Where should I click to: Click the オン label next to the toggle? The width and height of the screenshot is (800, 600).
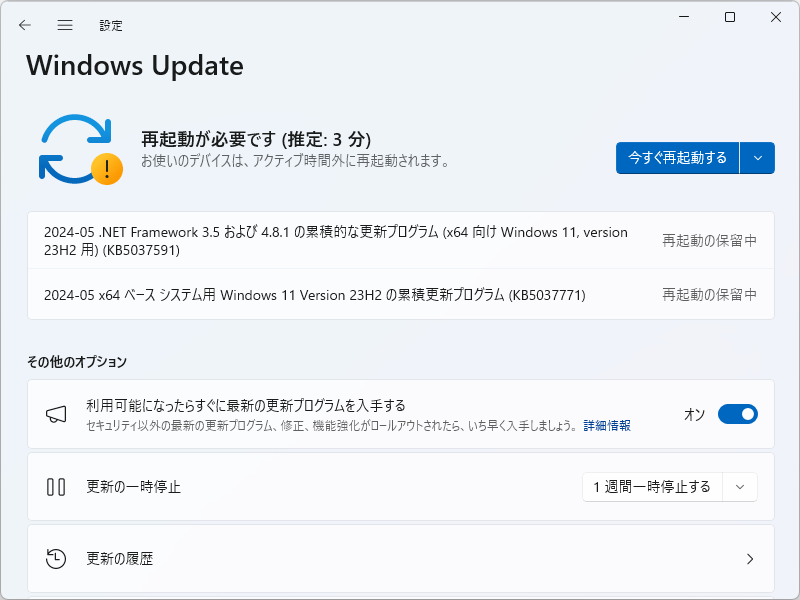(x=694, y=413)
